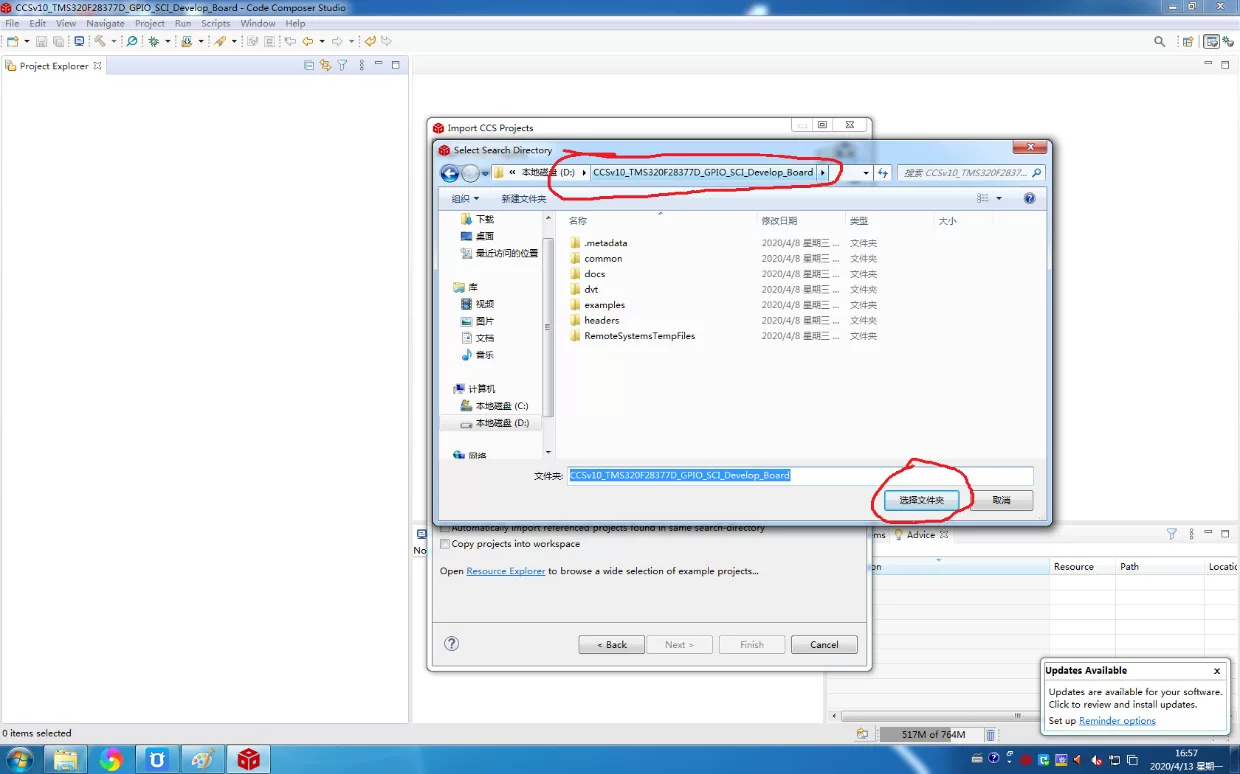1240x774 pixels.
Task: Click the Debug bug icon in toolbar
Action: (x=153, y=41)
